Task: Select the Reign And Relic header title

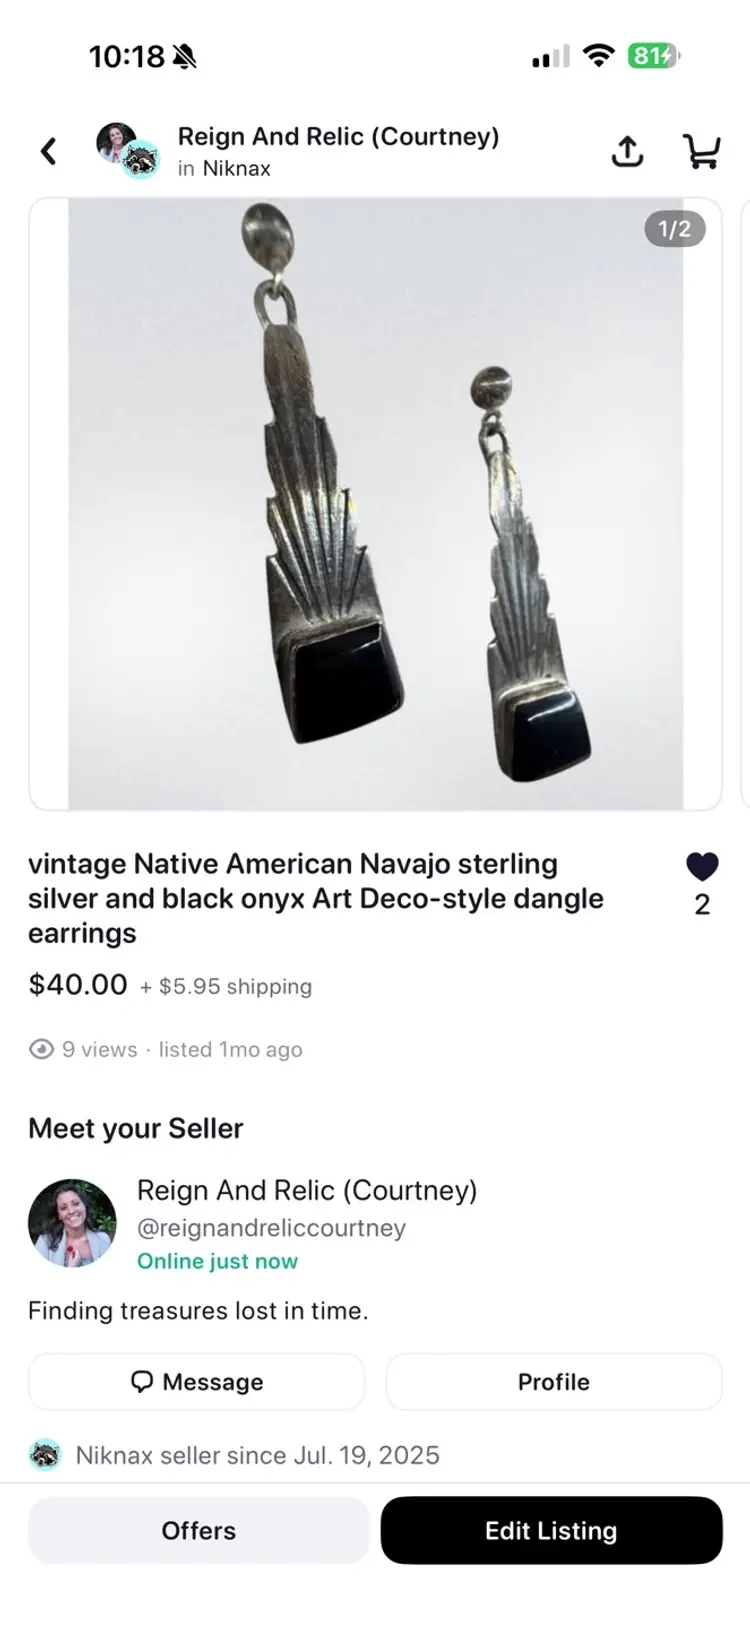Action: point(338,136)
